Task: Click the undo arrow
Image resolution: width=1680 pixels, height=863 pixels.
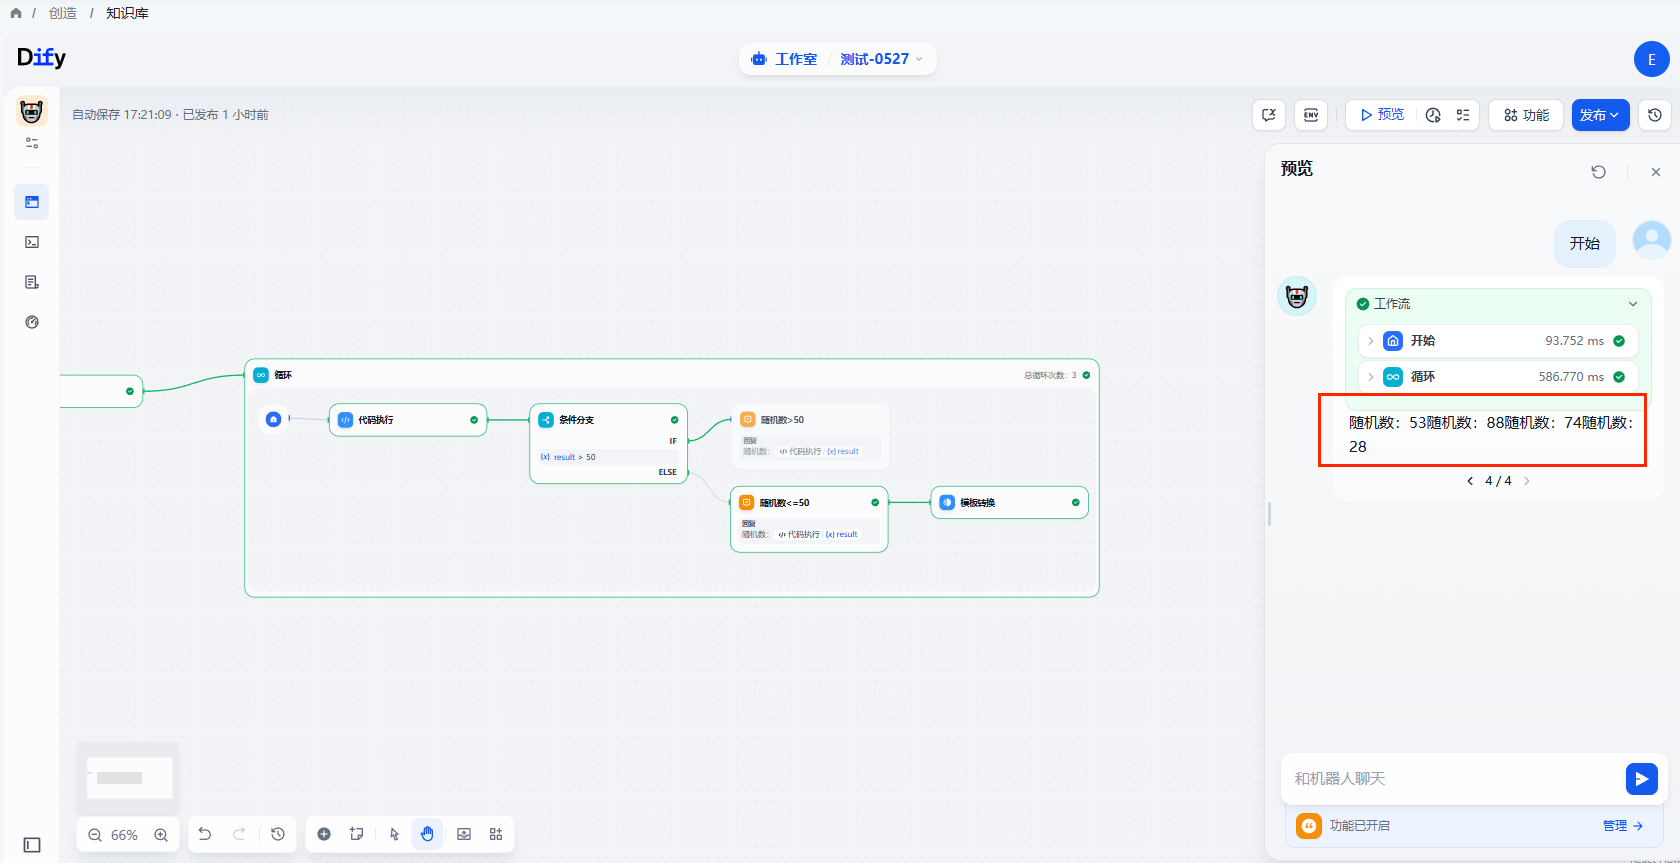Action: click(205, 834)
